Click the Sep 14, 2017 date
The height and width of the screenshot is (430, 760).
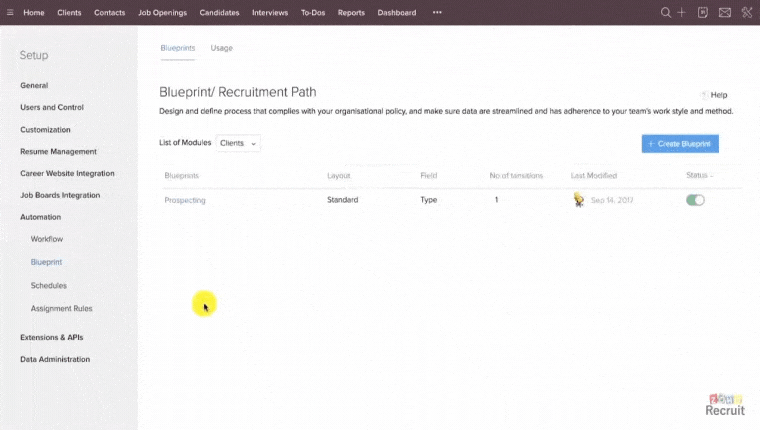[612, 200]
